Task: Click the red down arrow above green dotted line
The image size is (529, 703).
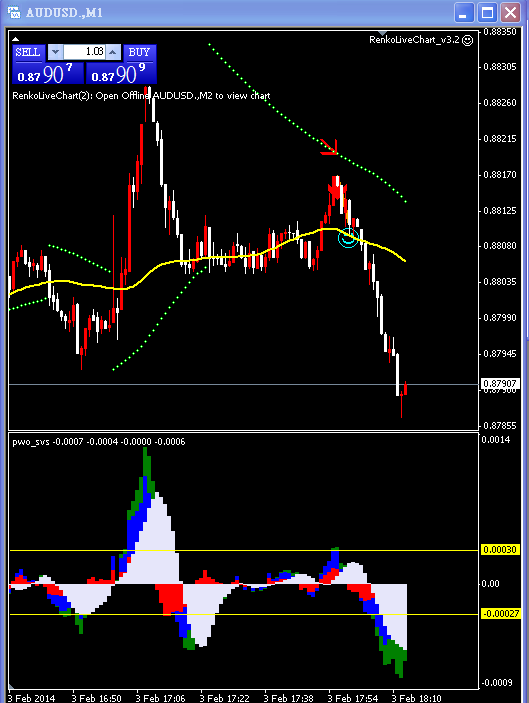Action: point(330,148)
